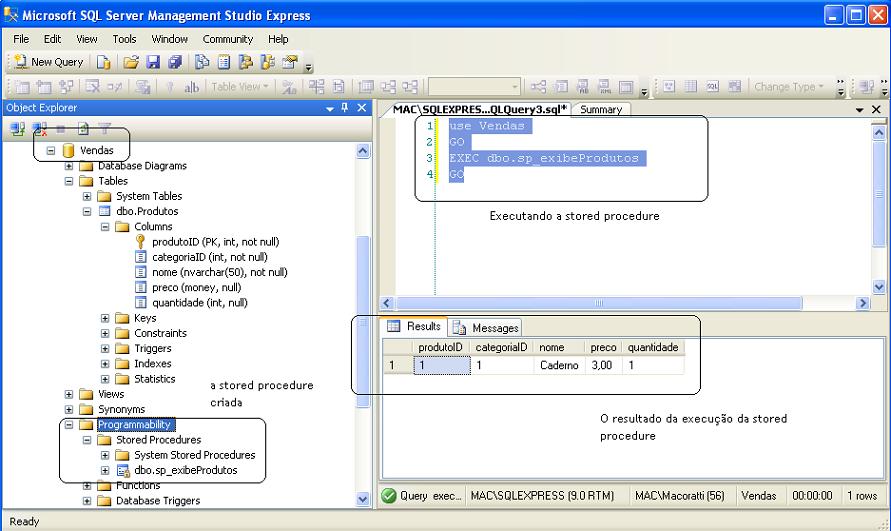Screen dimensions: 891x531
Task: Click the Connect icon in Object Explorer
Action: (17, 129)
